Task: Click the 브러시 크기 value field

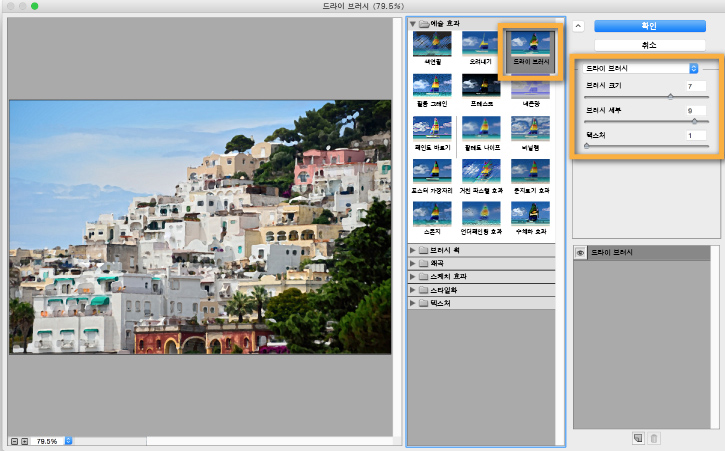Action: click(696, 86)
